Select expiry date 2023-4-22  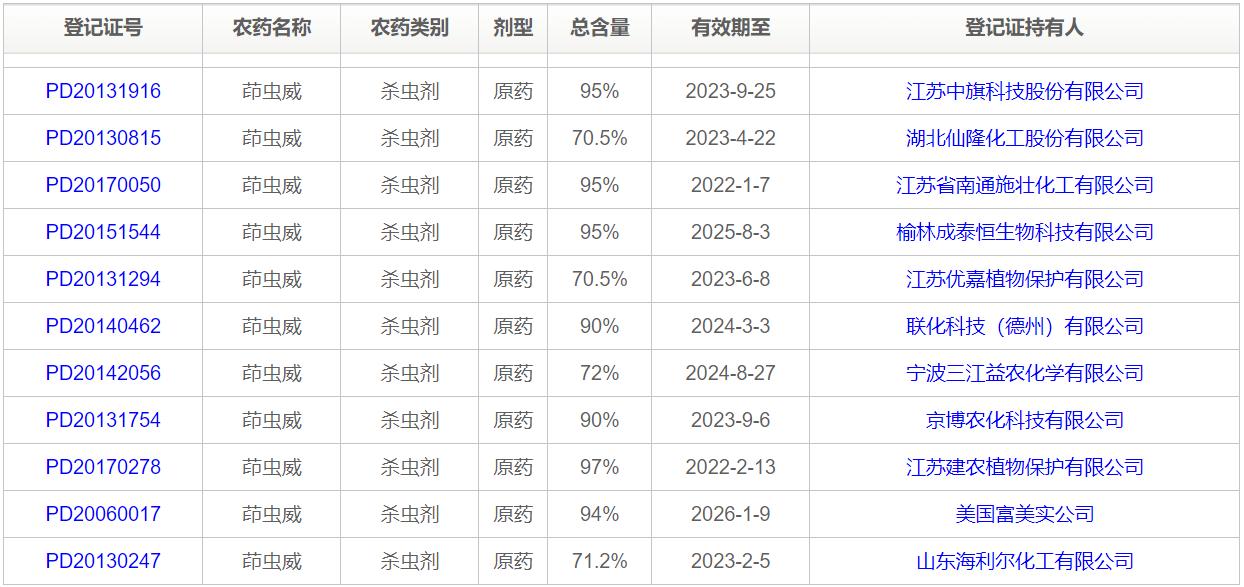(x=730, y=138)
